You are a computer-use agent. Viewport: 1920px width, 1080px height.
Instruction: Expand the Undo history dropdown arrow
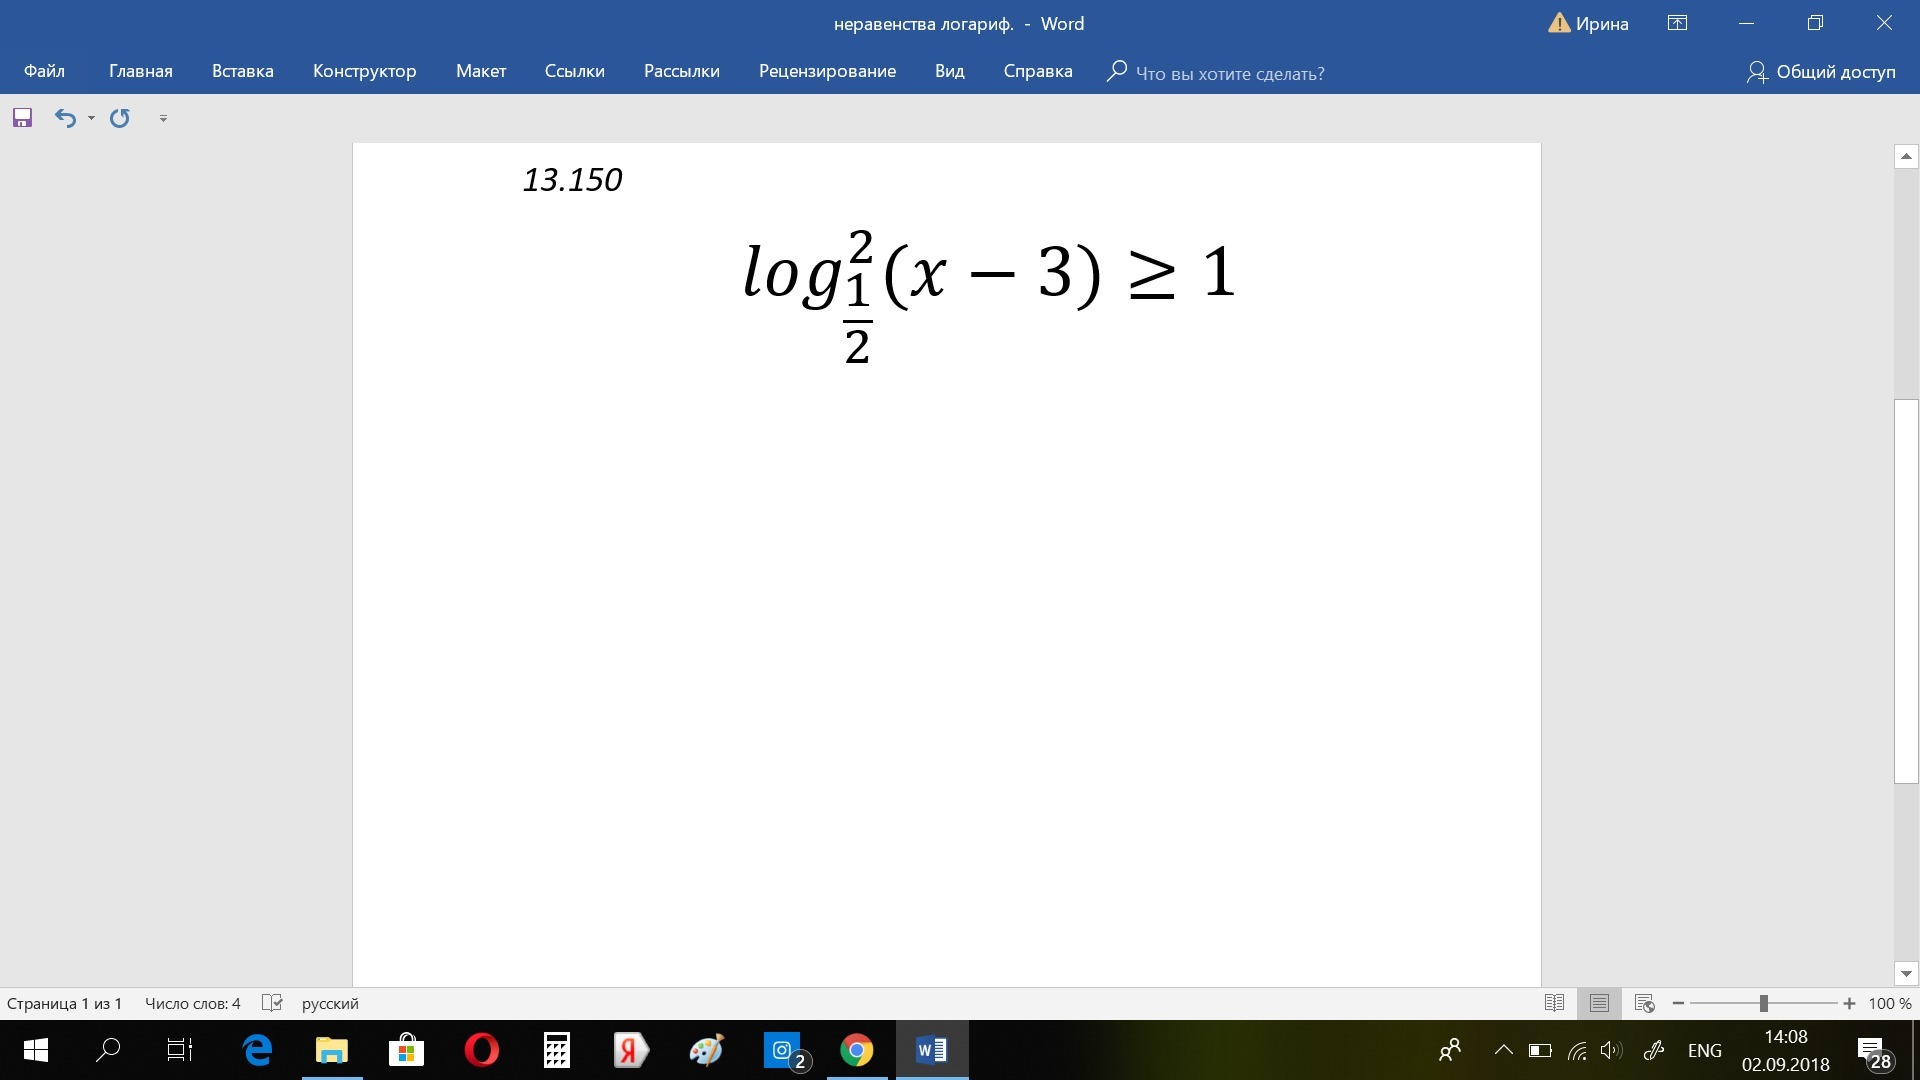(x=91, y=118)
